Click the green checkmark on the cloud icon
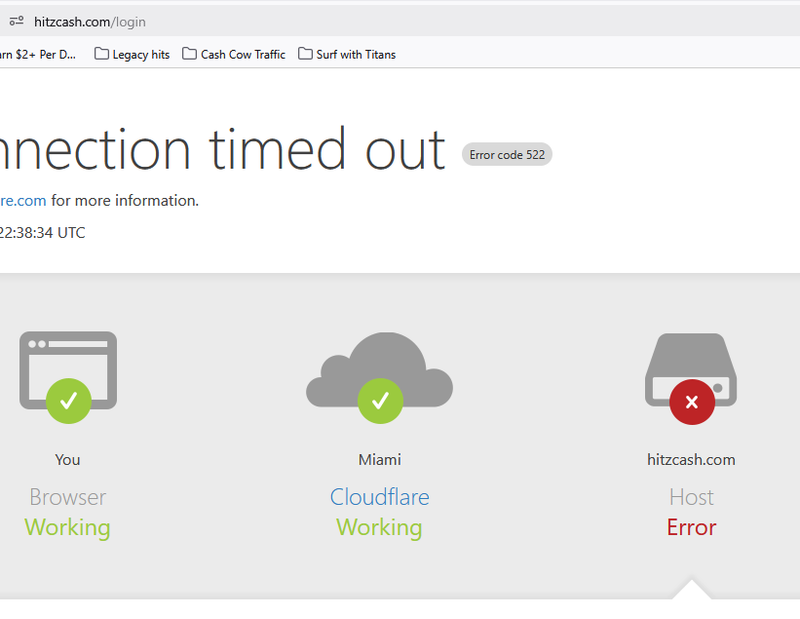This screenshot has height=619, width=800. pos(380,401)
